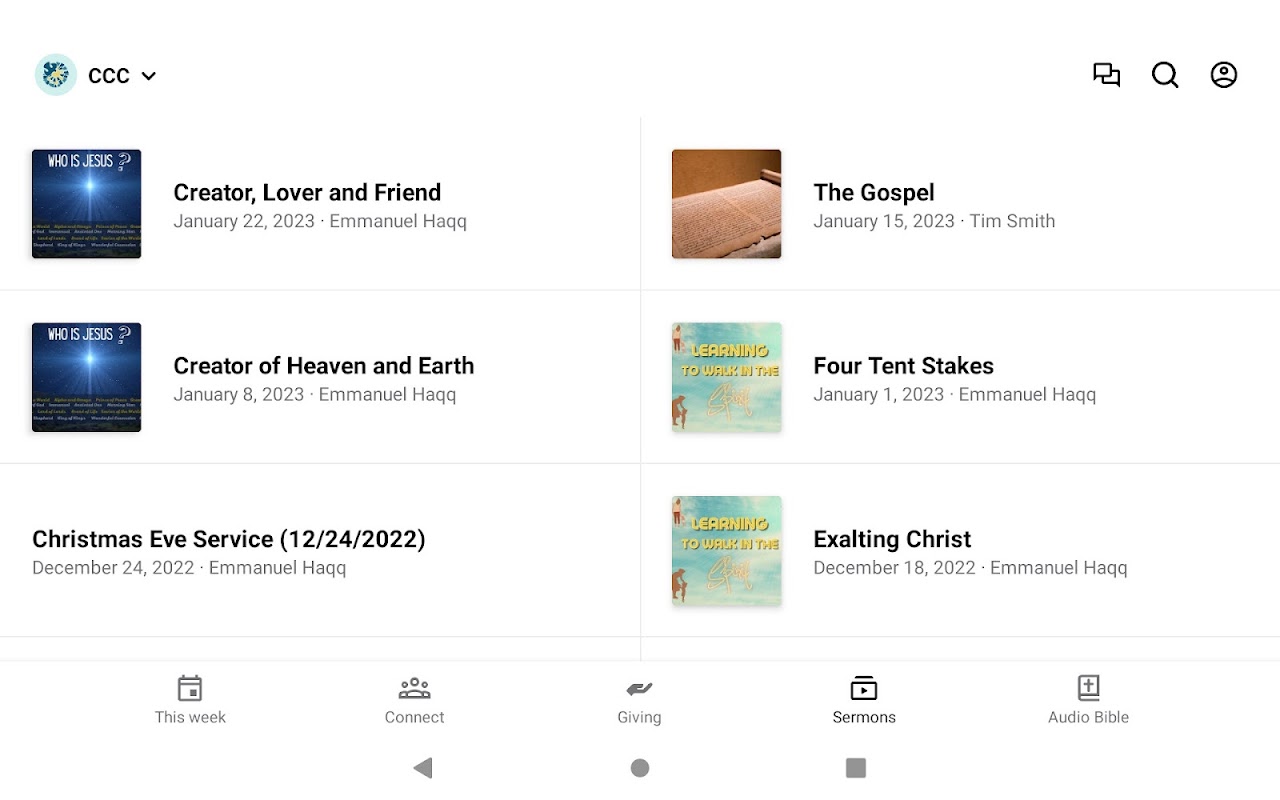Expand the CCC dropdown chevron

click(149, 76)
